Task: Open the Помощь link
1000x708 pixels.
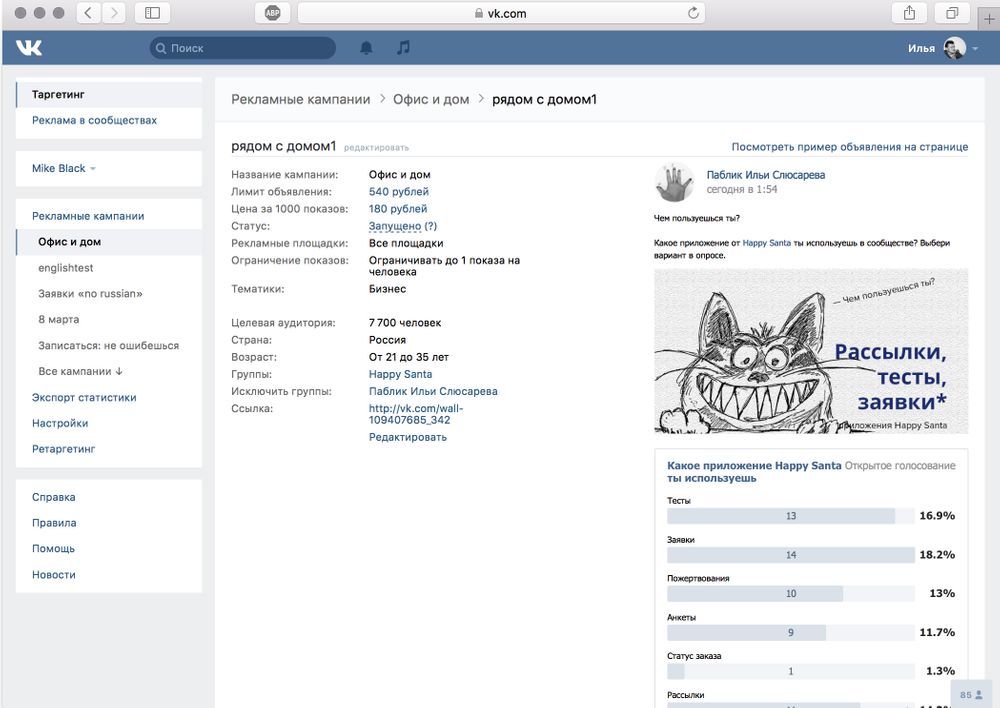Action: tap(54, 549)
